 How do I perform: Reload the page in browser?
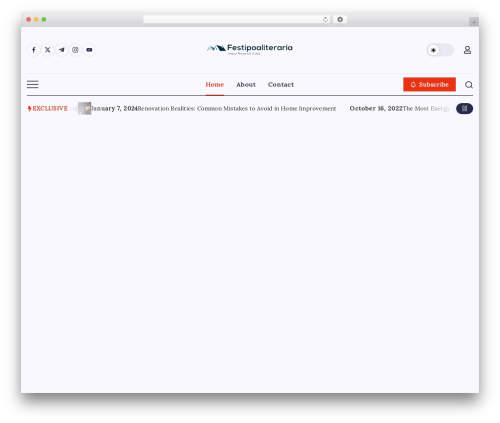coord(325,19)
